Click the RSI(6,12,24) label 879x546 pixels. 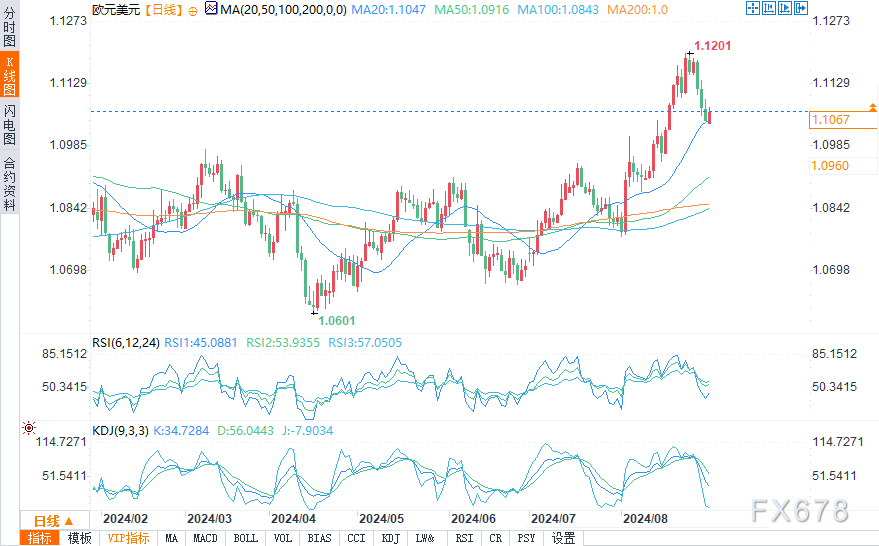[126, 343]
